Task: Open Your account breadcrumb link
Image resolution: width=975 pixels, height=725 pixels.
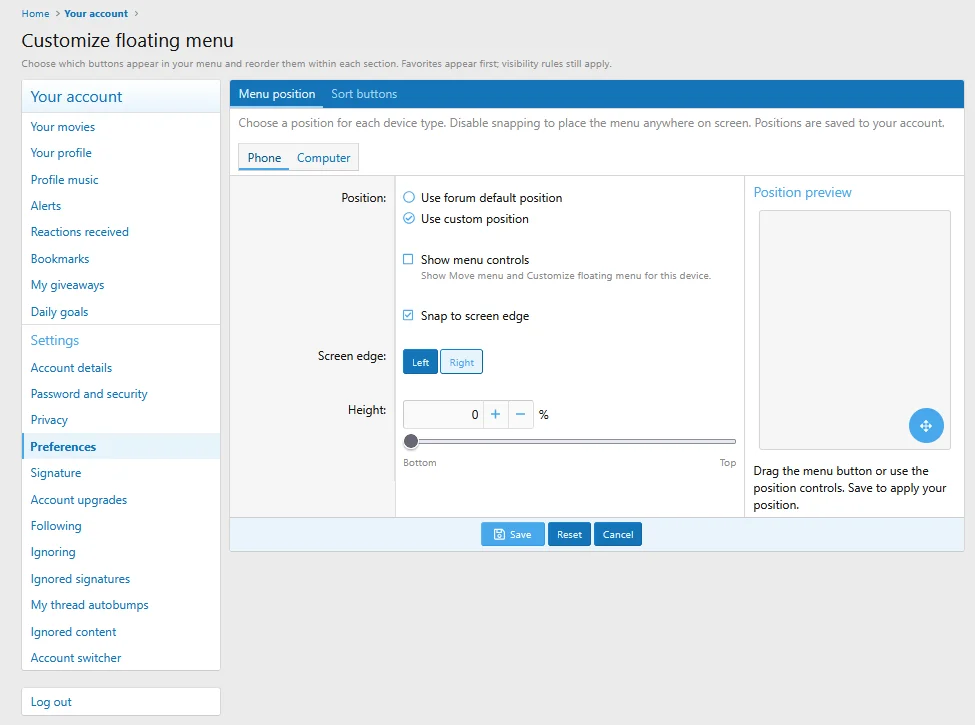Action: 96,14
